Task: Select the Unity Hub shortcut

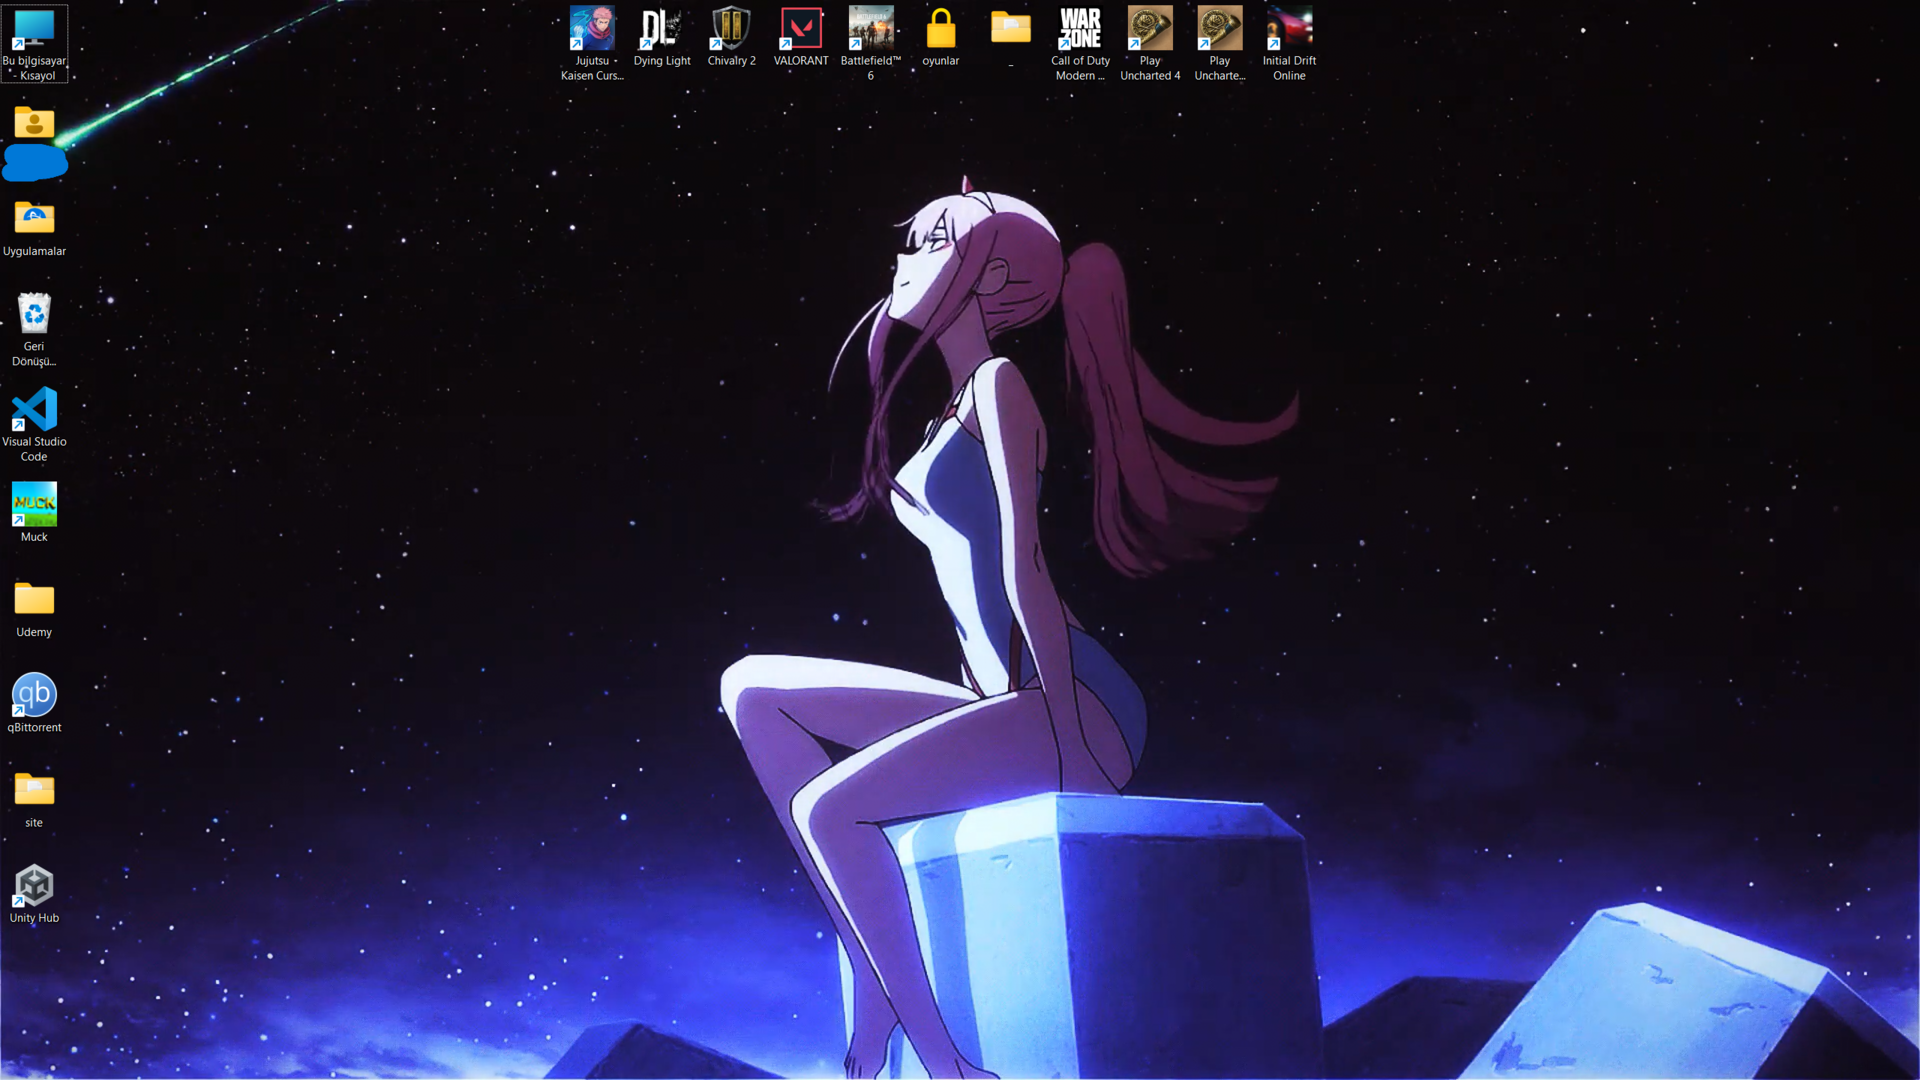Action: pyautogui.click(x=34, y=886)
